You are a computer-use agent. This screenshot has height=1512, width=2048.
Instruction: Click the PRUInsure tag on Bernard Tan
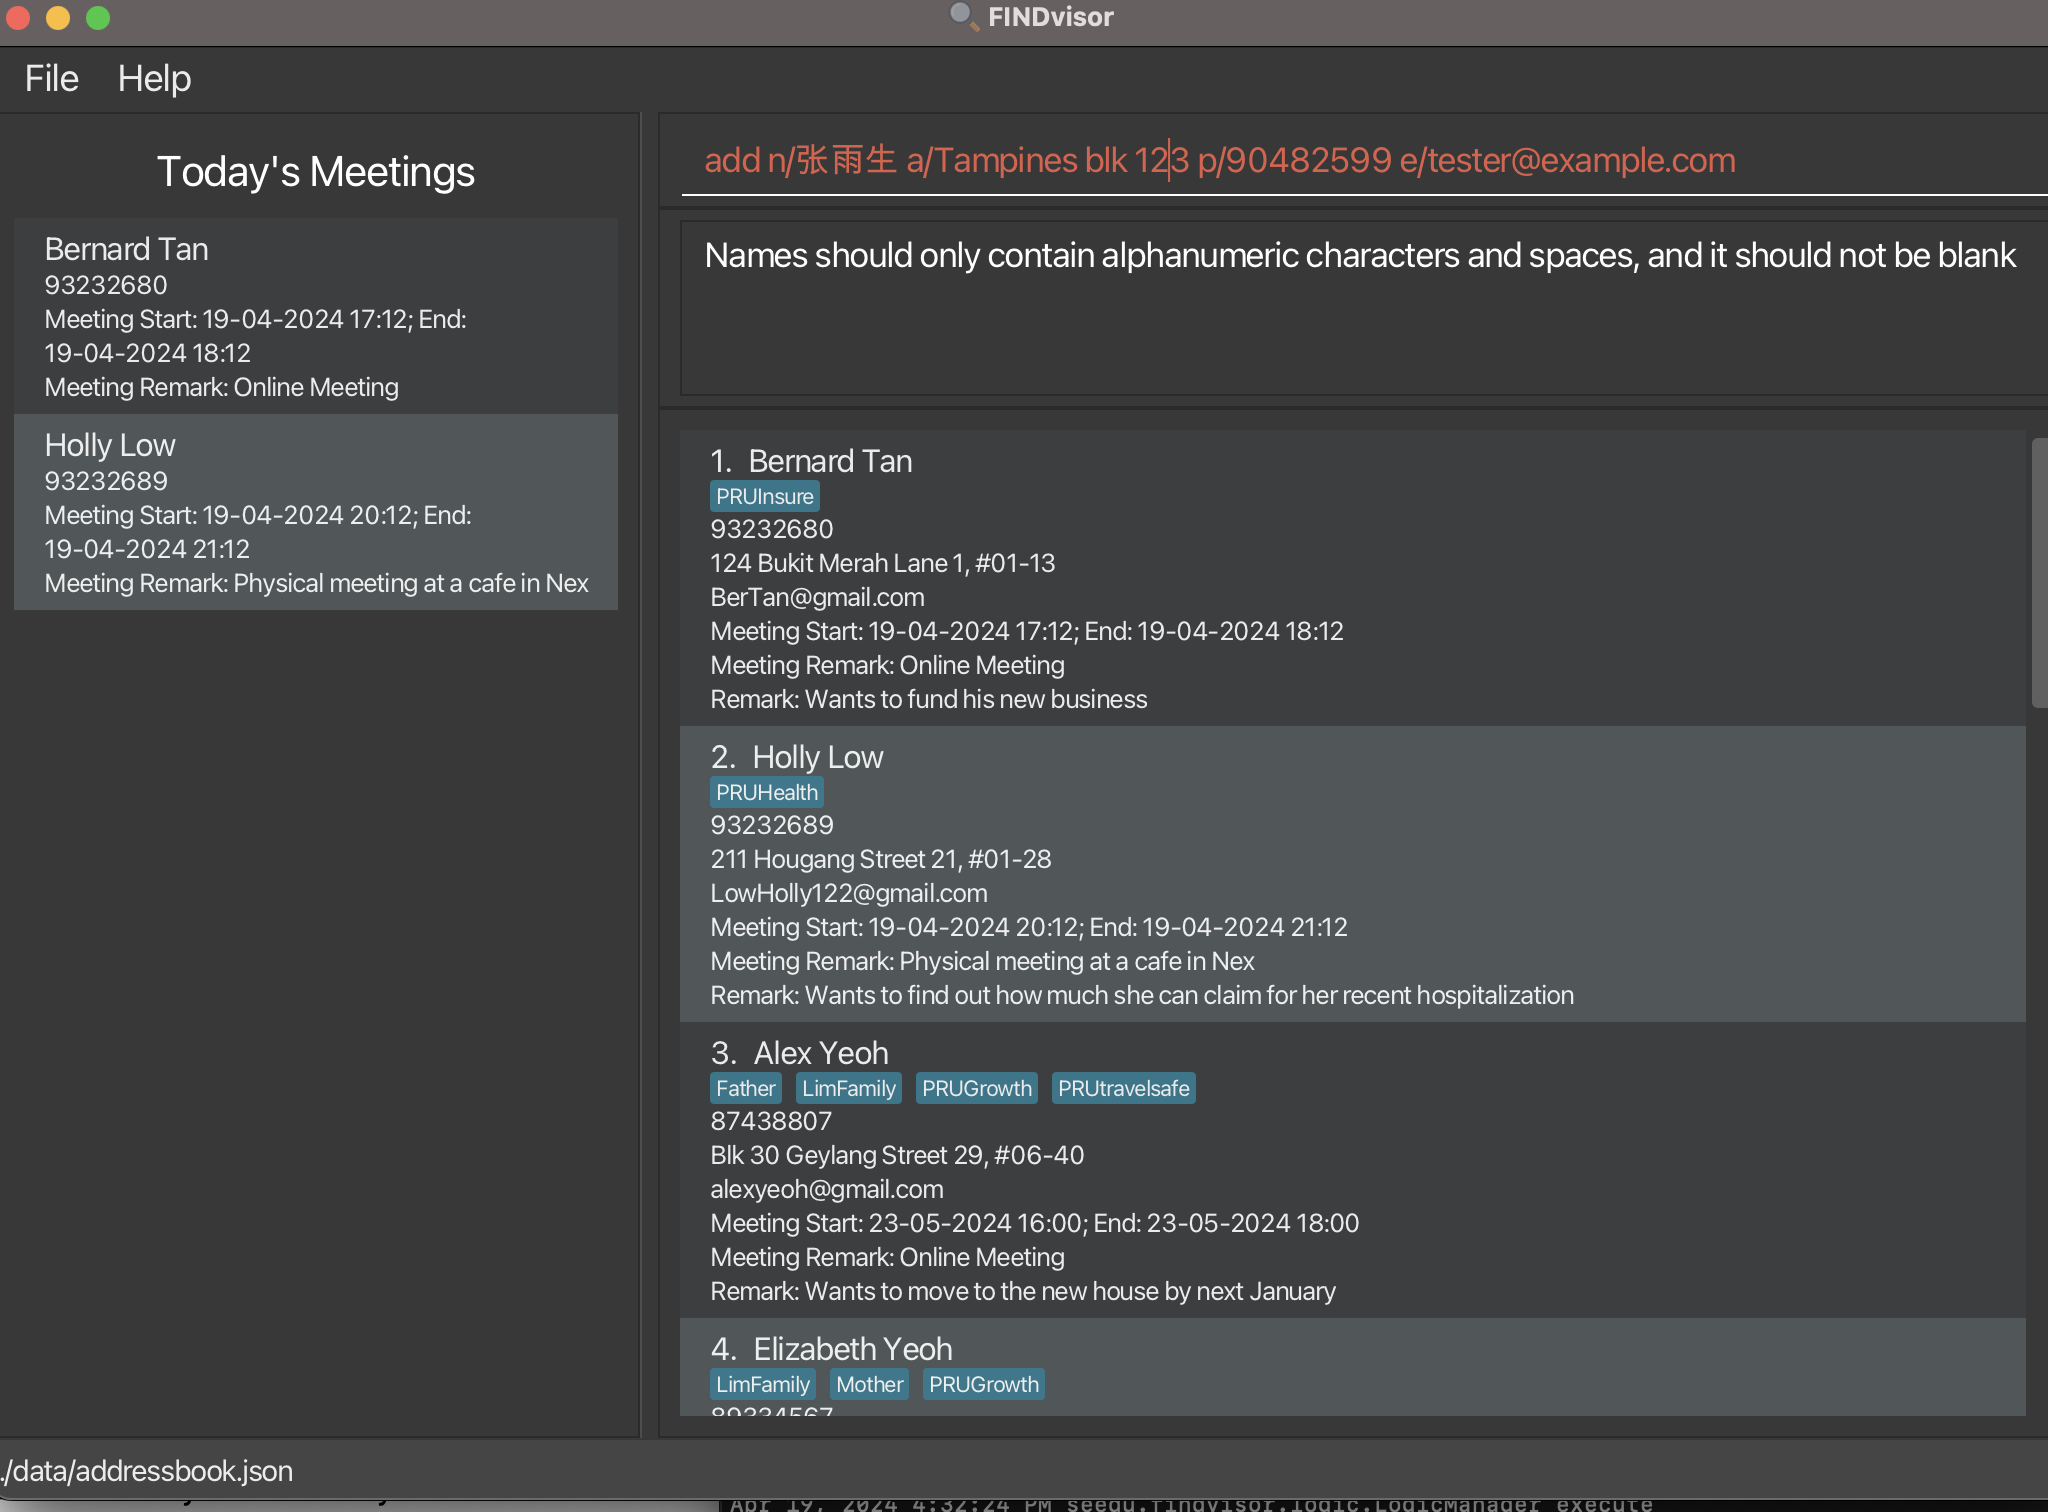pos(765,496)
